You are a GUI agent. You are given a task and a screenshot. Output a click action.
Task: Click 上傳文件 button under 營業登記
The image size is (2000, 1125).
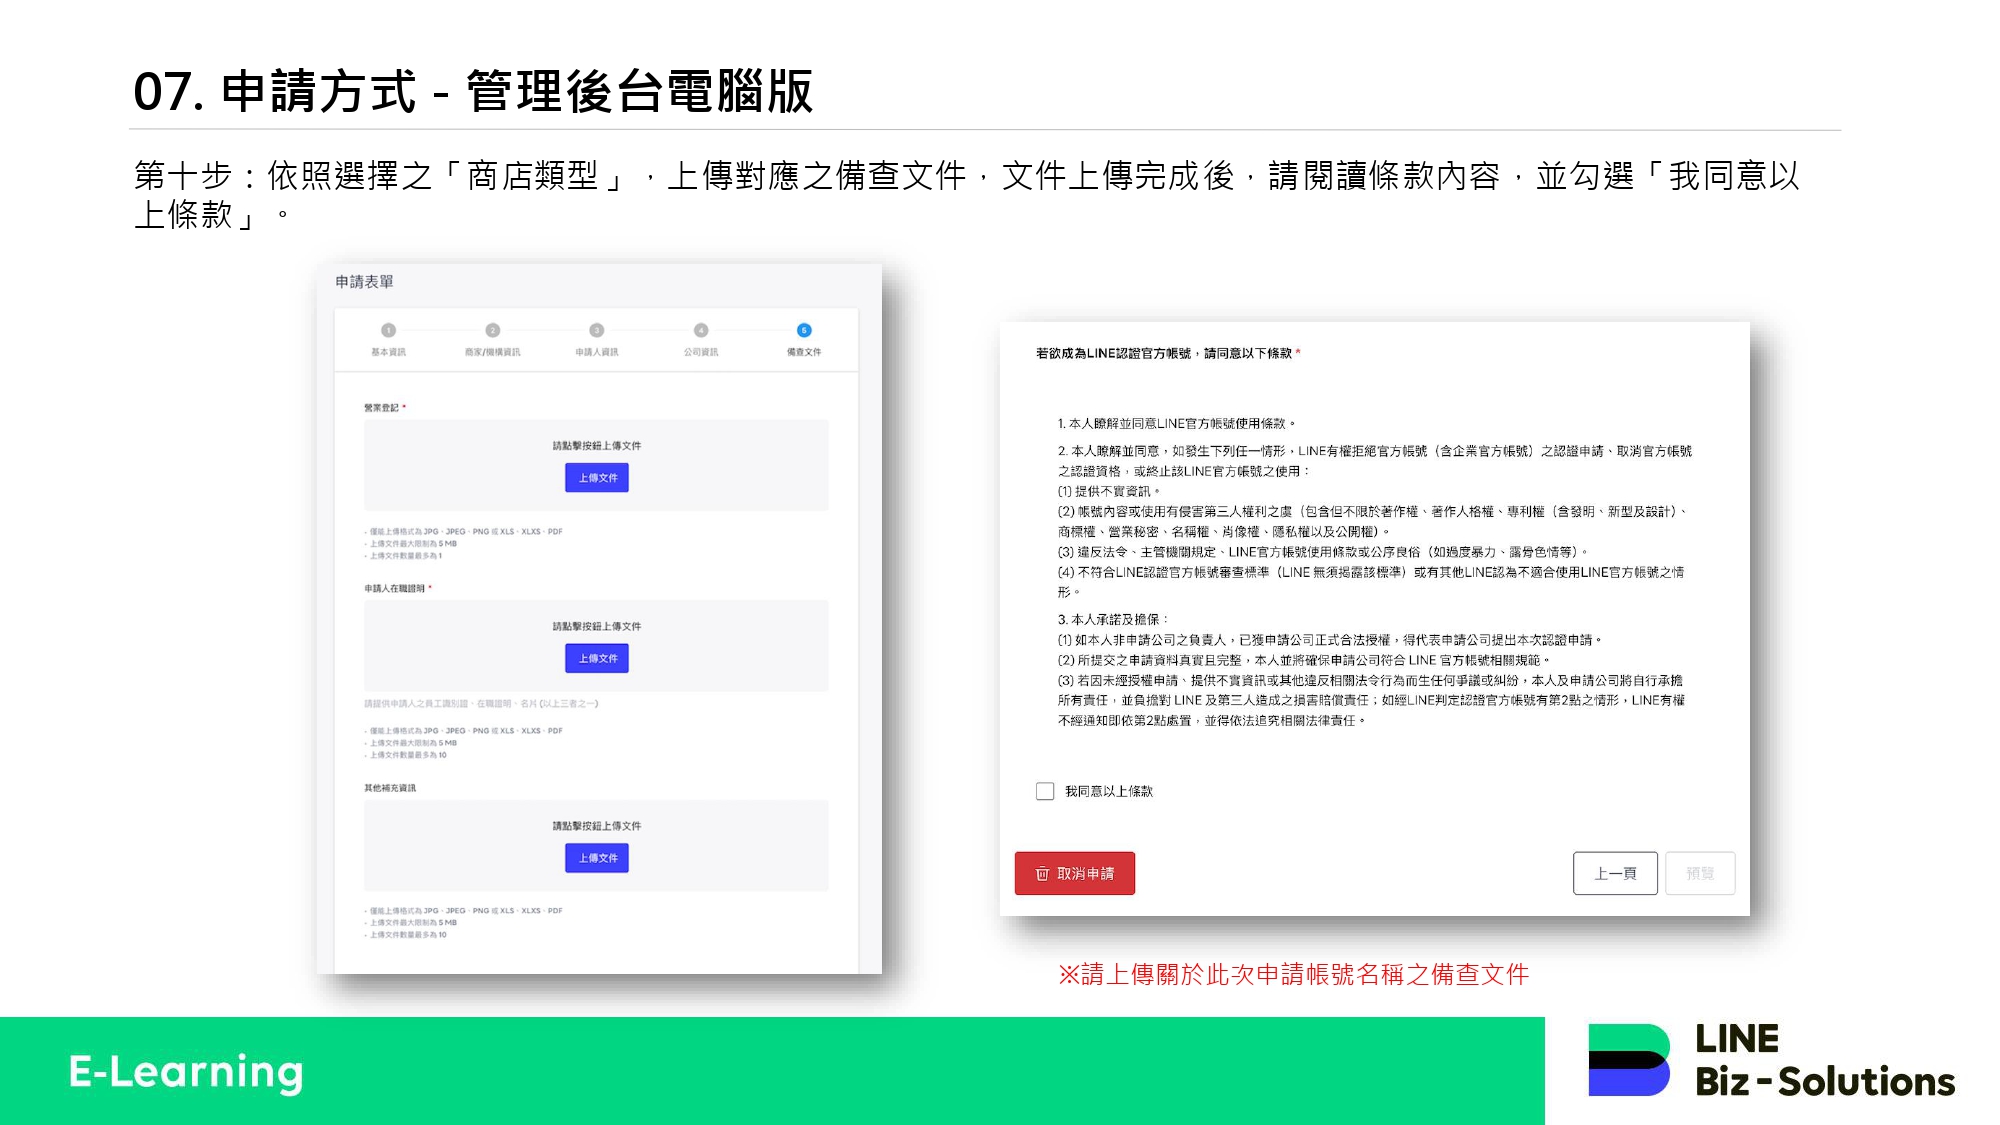[x=597, y=478]
